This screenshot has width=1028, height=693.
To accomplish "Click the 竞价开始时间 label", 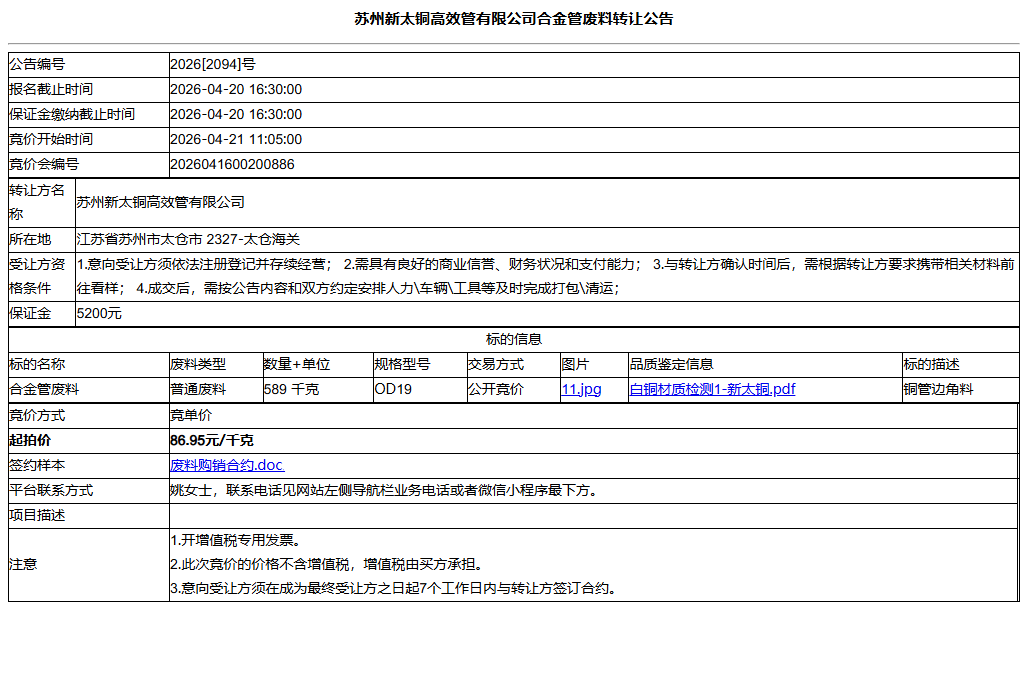I will coord(51,139).
